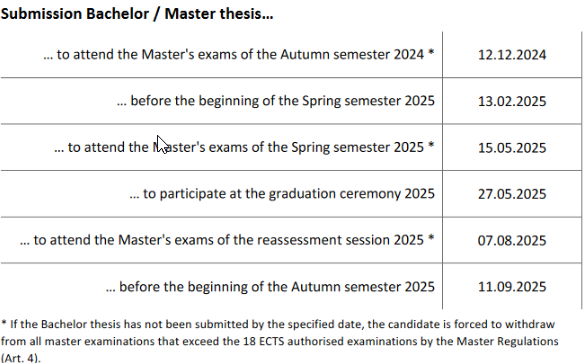The image size is (583, 363).
Task: Select the 'before the beginning of the Spring semester 2025' text
Action: [x=276, y=101]
